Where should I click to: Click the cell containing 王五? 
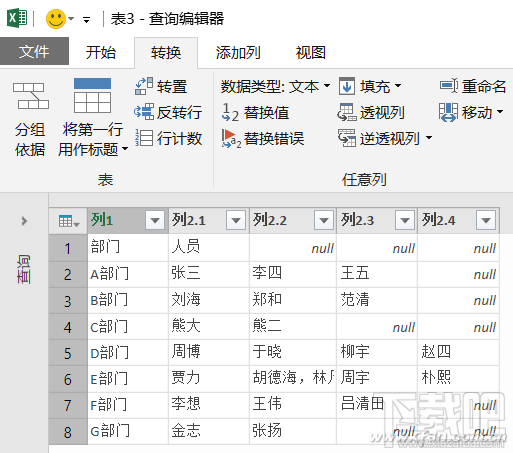pyautogui.click(x=377, y=274)
